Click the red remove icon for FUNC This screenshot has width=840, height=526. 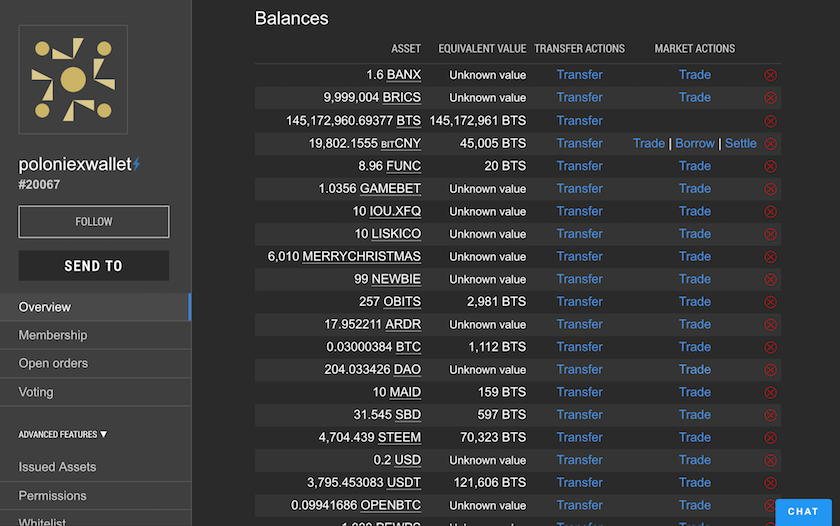click(x=770, y=167)
